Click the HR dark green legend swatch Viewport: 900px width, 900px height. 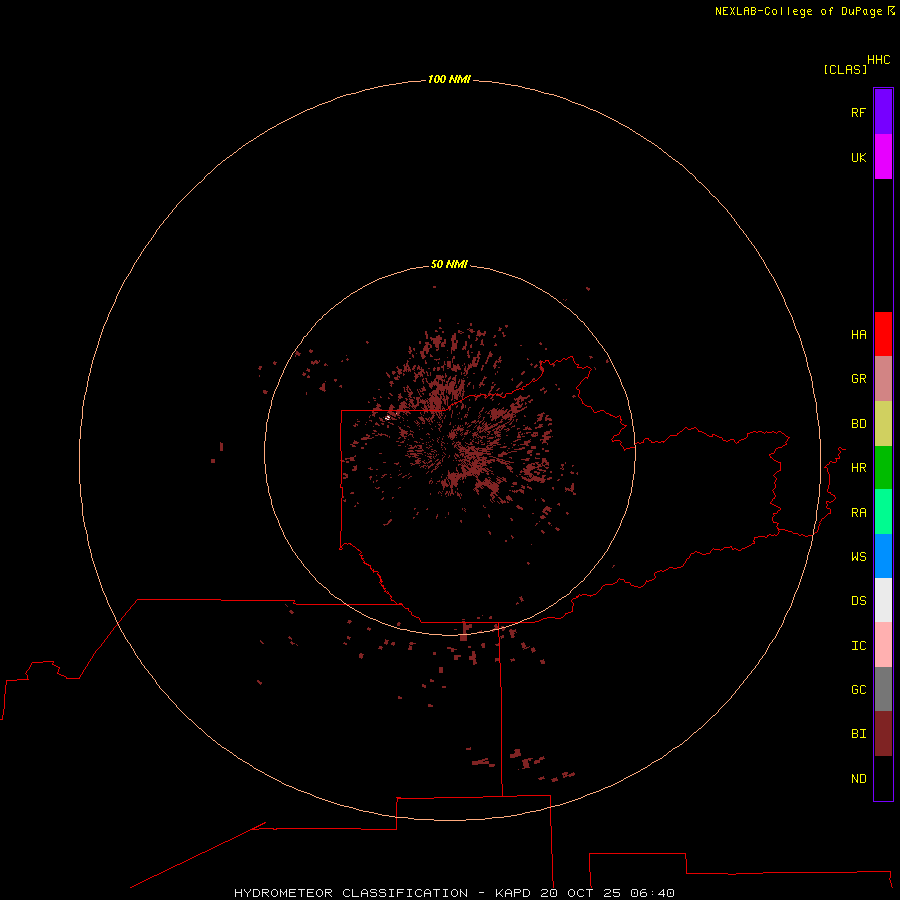click(x=883, y=468)
